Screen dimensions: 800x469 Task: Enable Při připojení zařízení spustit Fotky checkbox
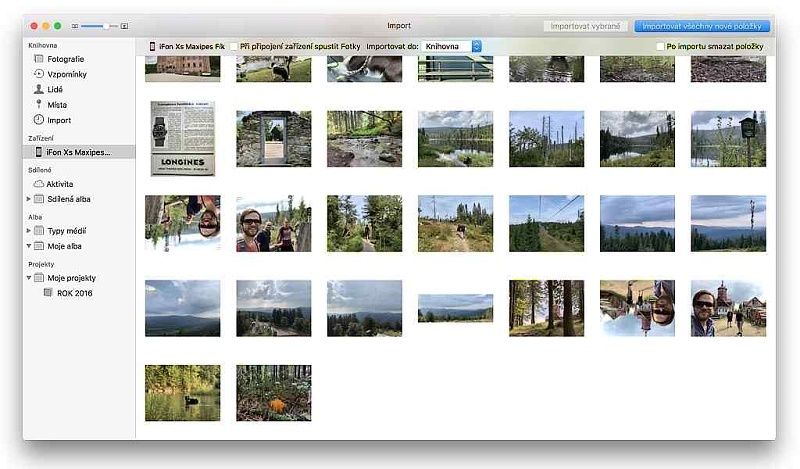tap(234, 46)
